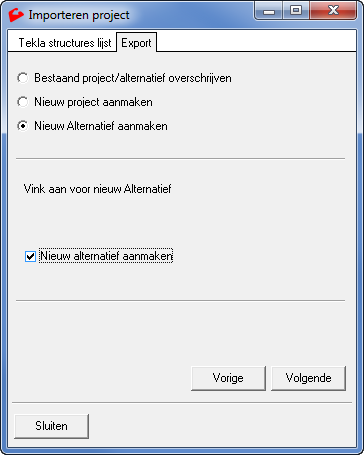Click the Vorige button
This screenshot has height=455, width=364.
[x=228, y=378]
